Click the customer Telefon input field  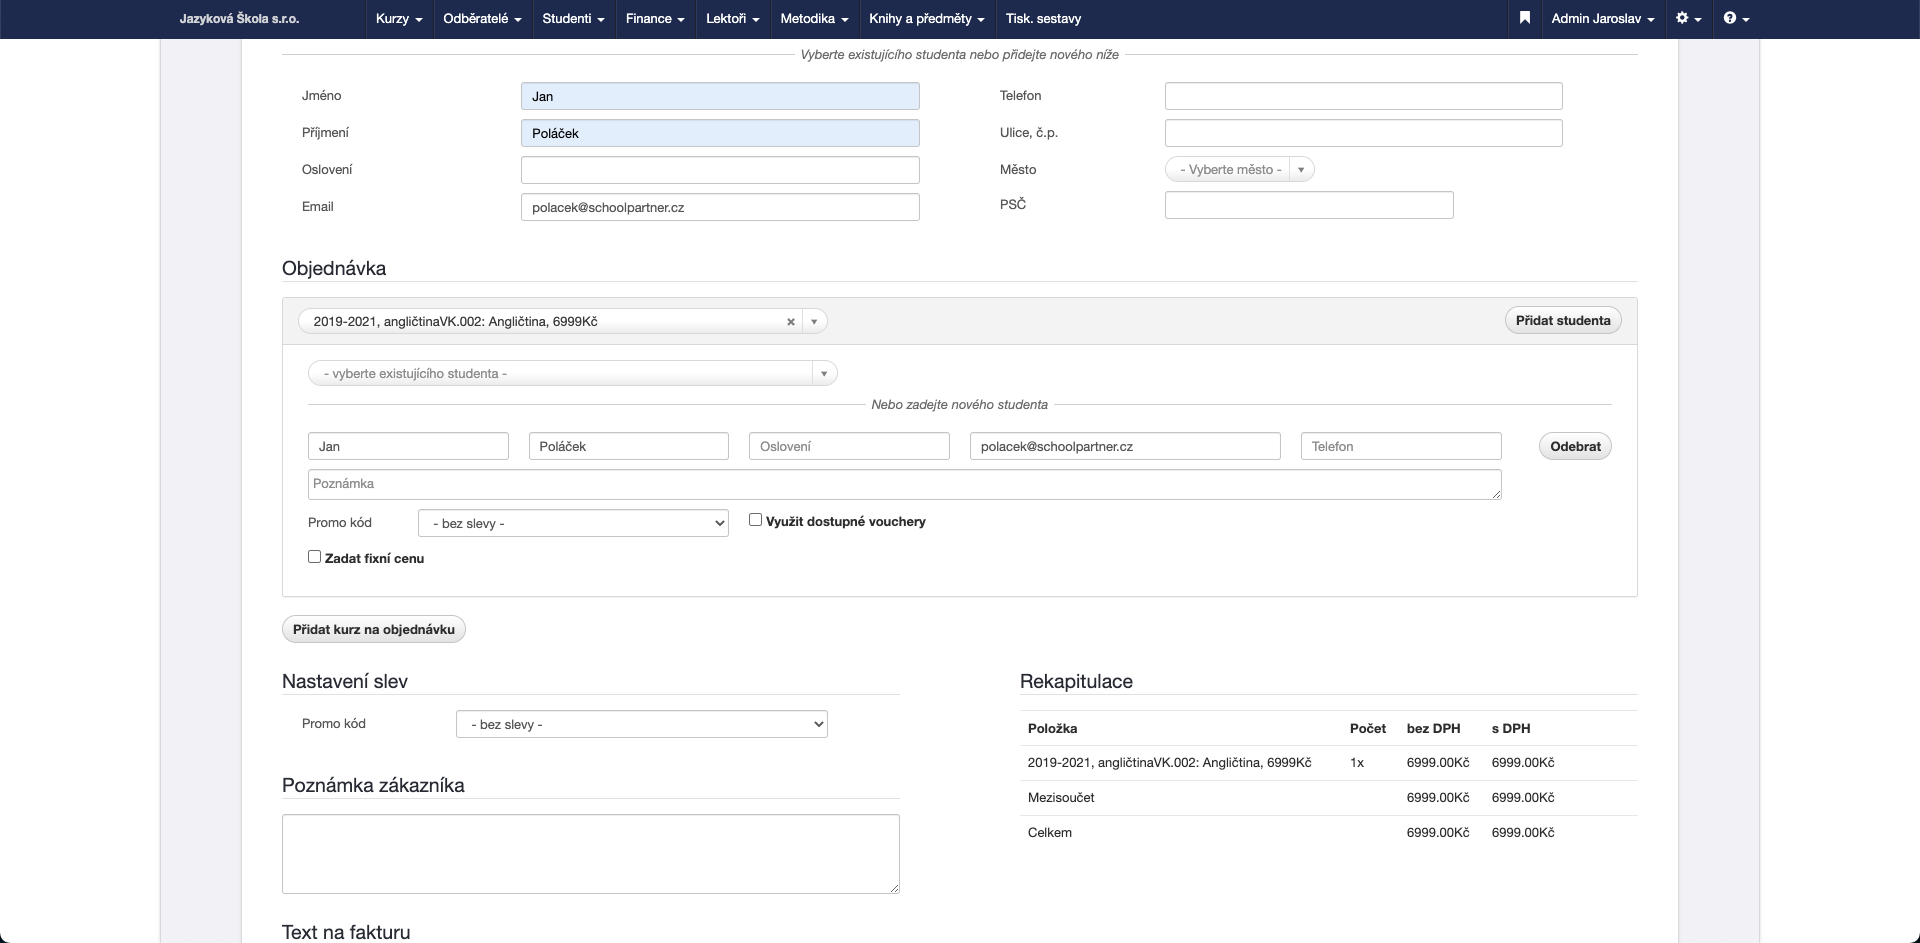pos(1363,96)
